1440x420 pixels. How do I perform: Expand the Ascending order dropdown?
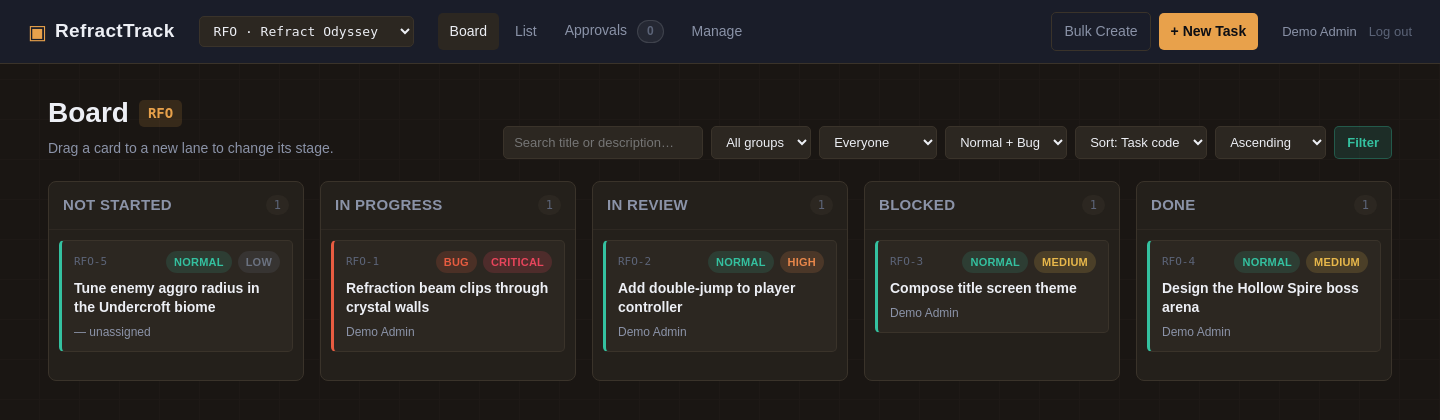tap(1270, 142)
